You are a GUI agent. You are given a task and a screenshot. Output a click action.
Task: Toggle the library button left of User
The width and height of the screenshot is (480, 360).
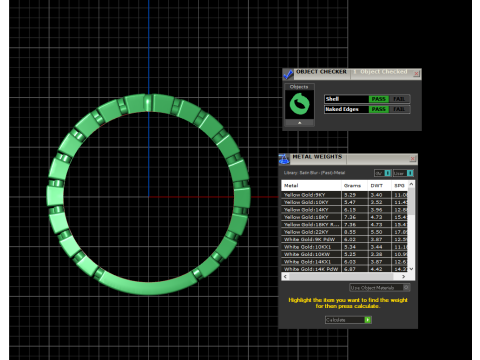pos(382,173)
